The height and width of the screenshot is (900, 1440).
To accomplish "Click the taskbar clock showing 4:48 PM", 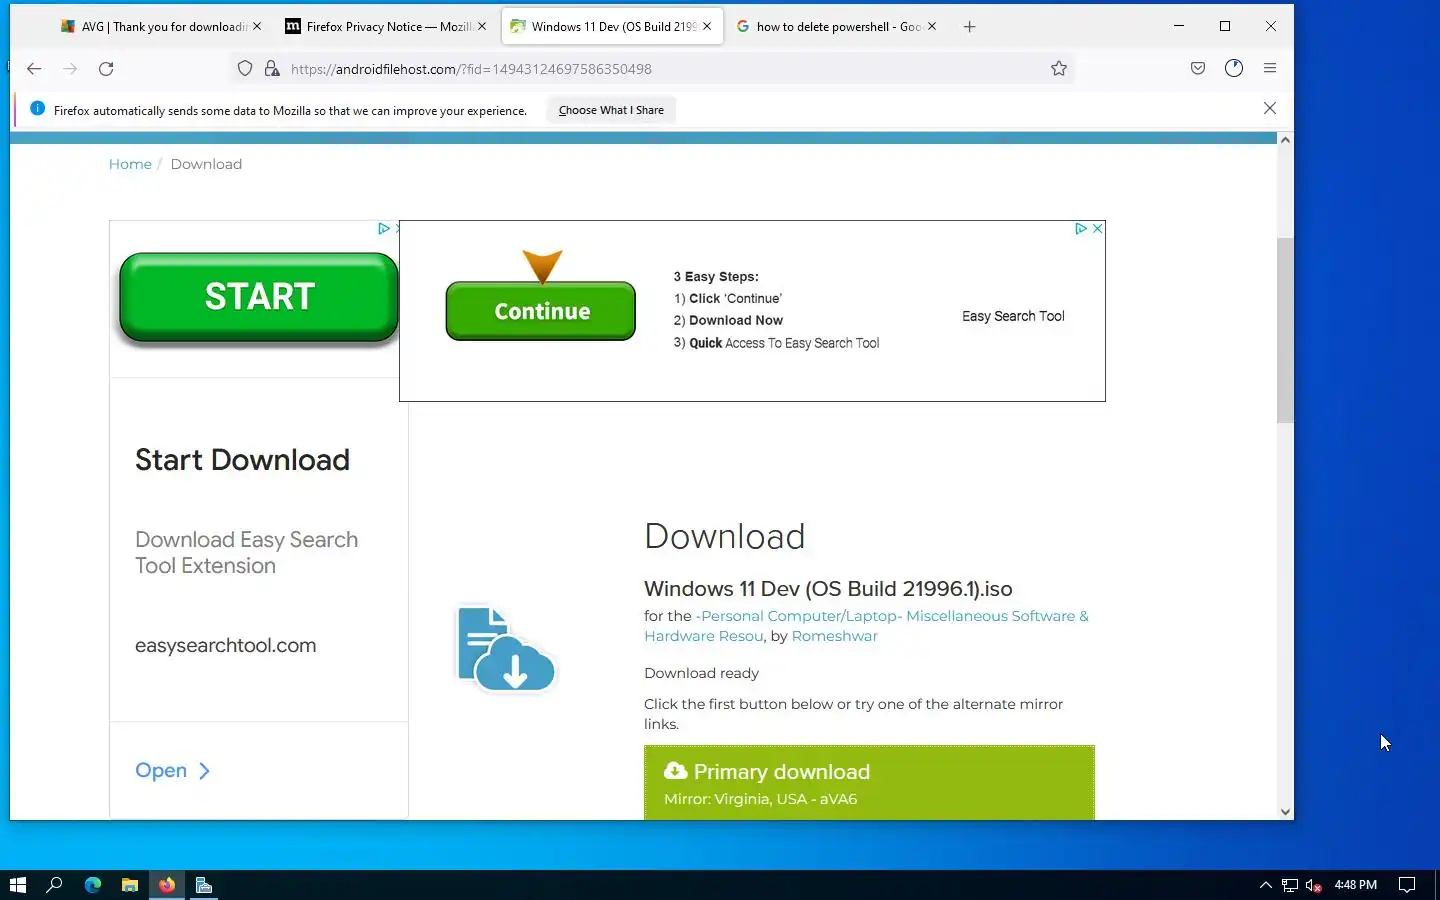I will click(x=1355, y=885).
